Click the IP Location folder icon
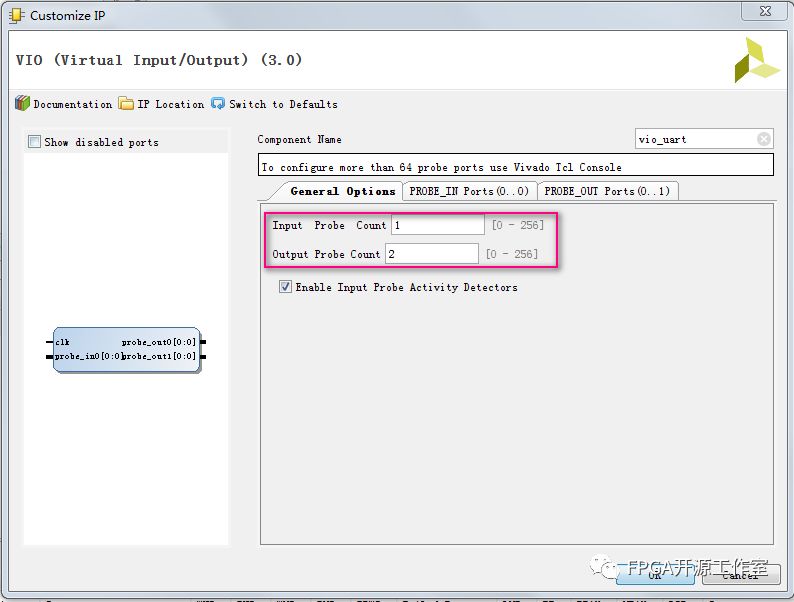Image resolution: width=794 pixels, height=602 pixels. point(126,104)
